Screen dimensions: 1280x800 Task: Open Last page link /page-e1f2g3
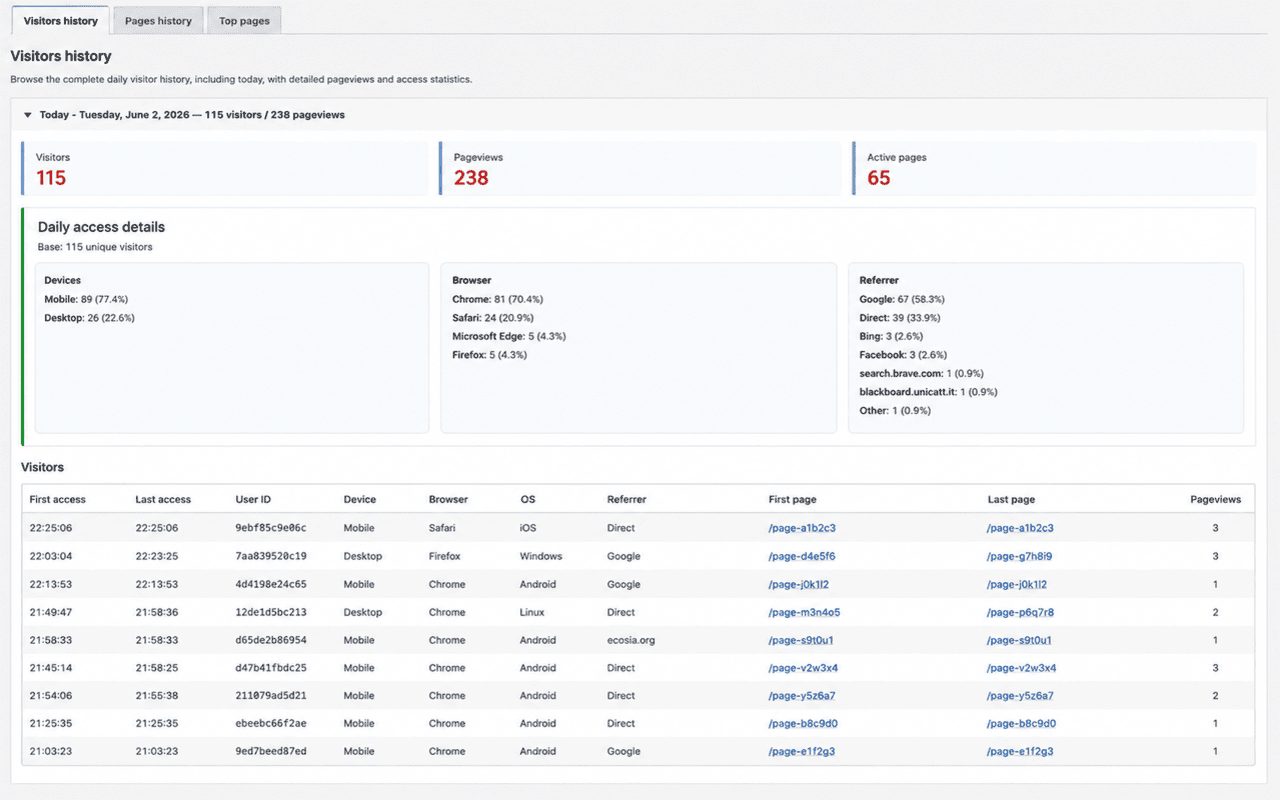pyautogui.click(x=1019, y=751)
